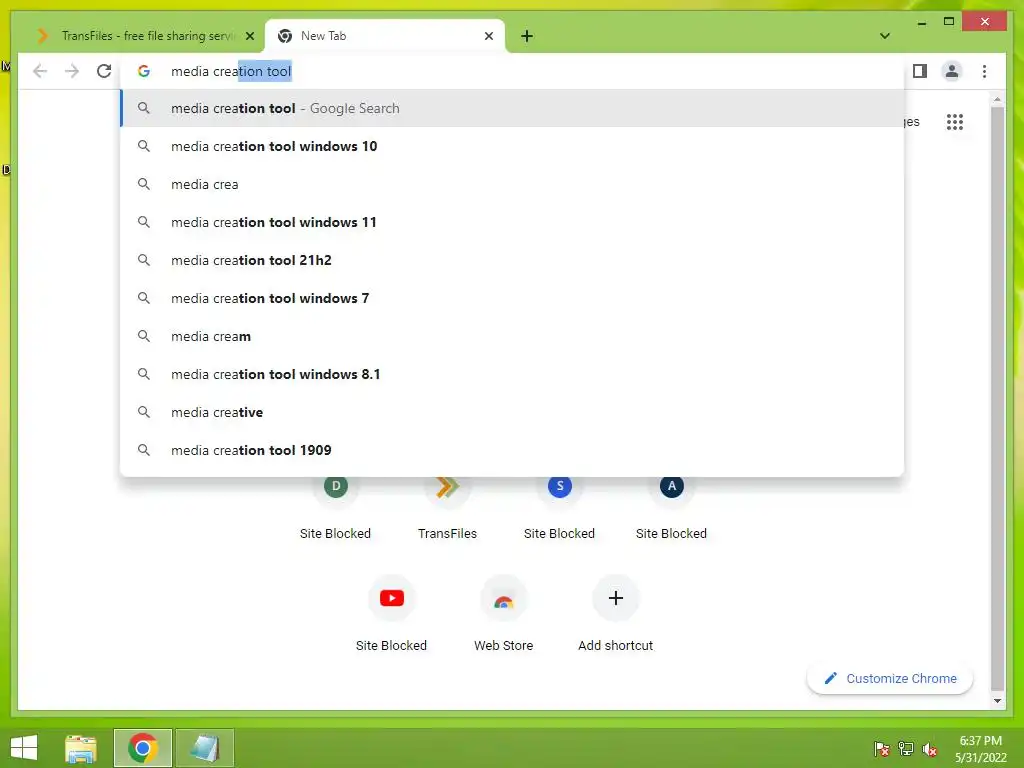Click the Chrome taskbar icon
Screen dimensions: 1024x768
(143, 748)
